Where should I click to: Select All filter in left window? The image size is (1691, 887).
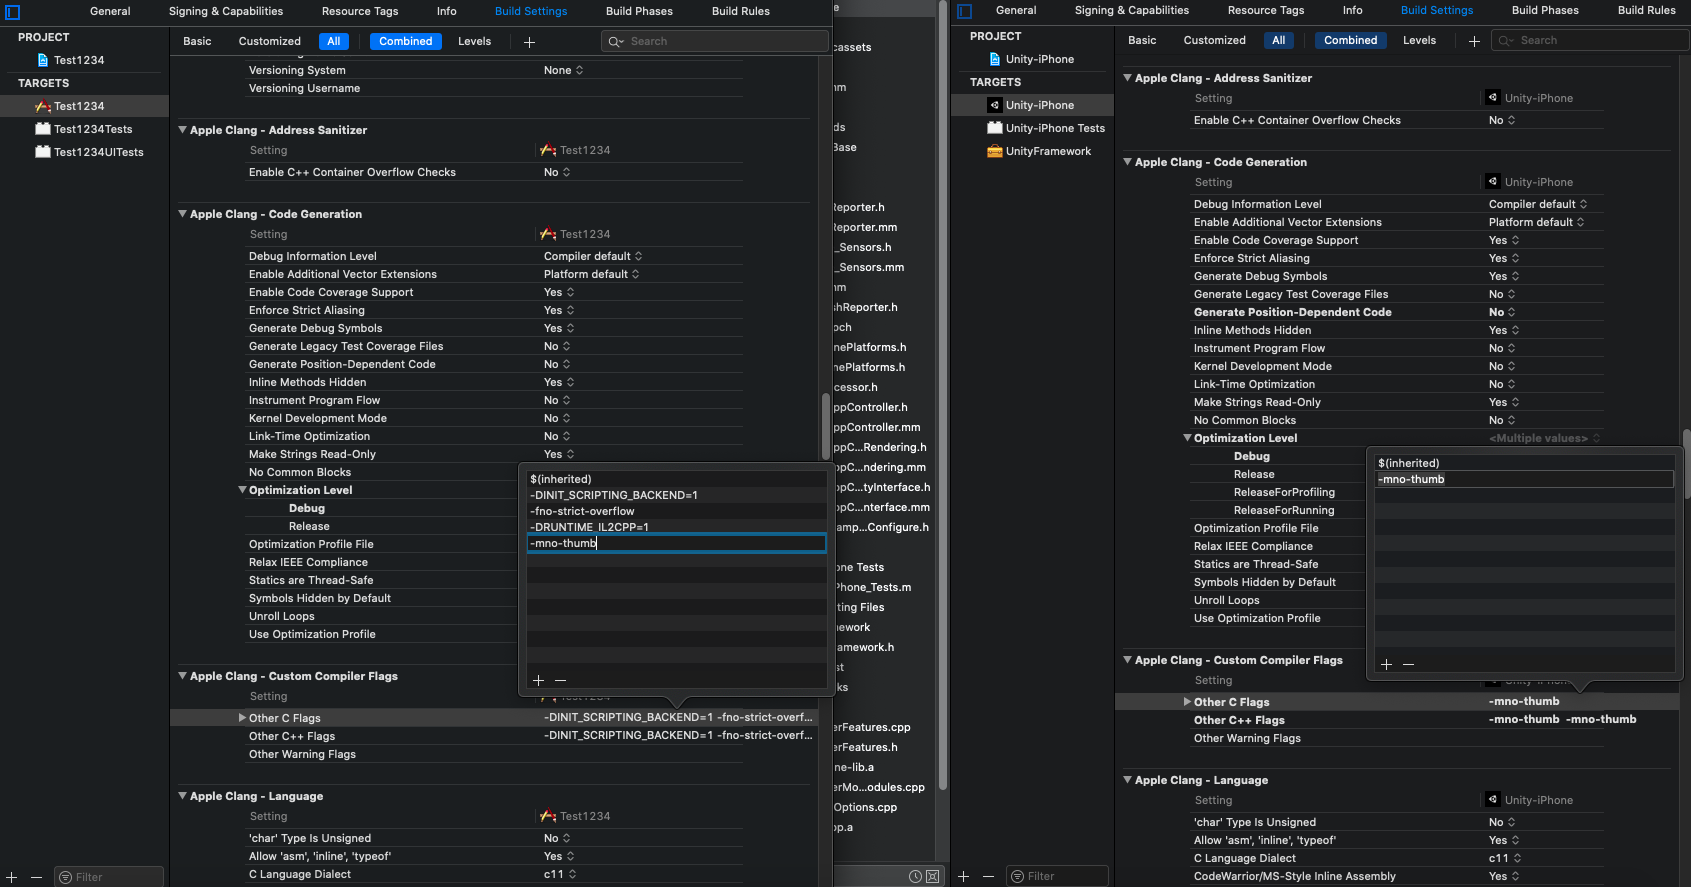(x=334, y=41)
